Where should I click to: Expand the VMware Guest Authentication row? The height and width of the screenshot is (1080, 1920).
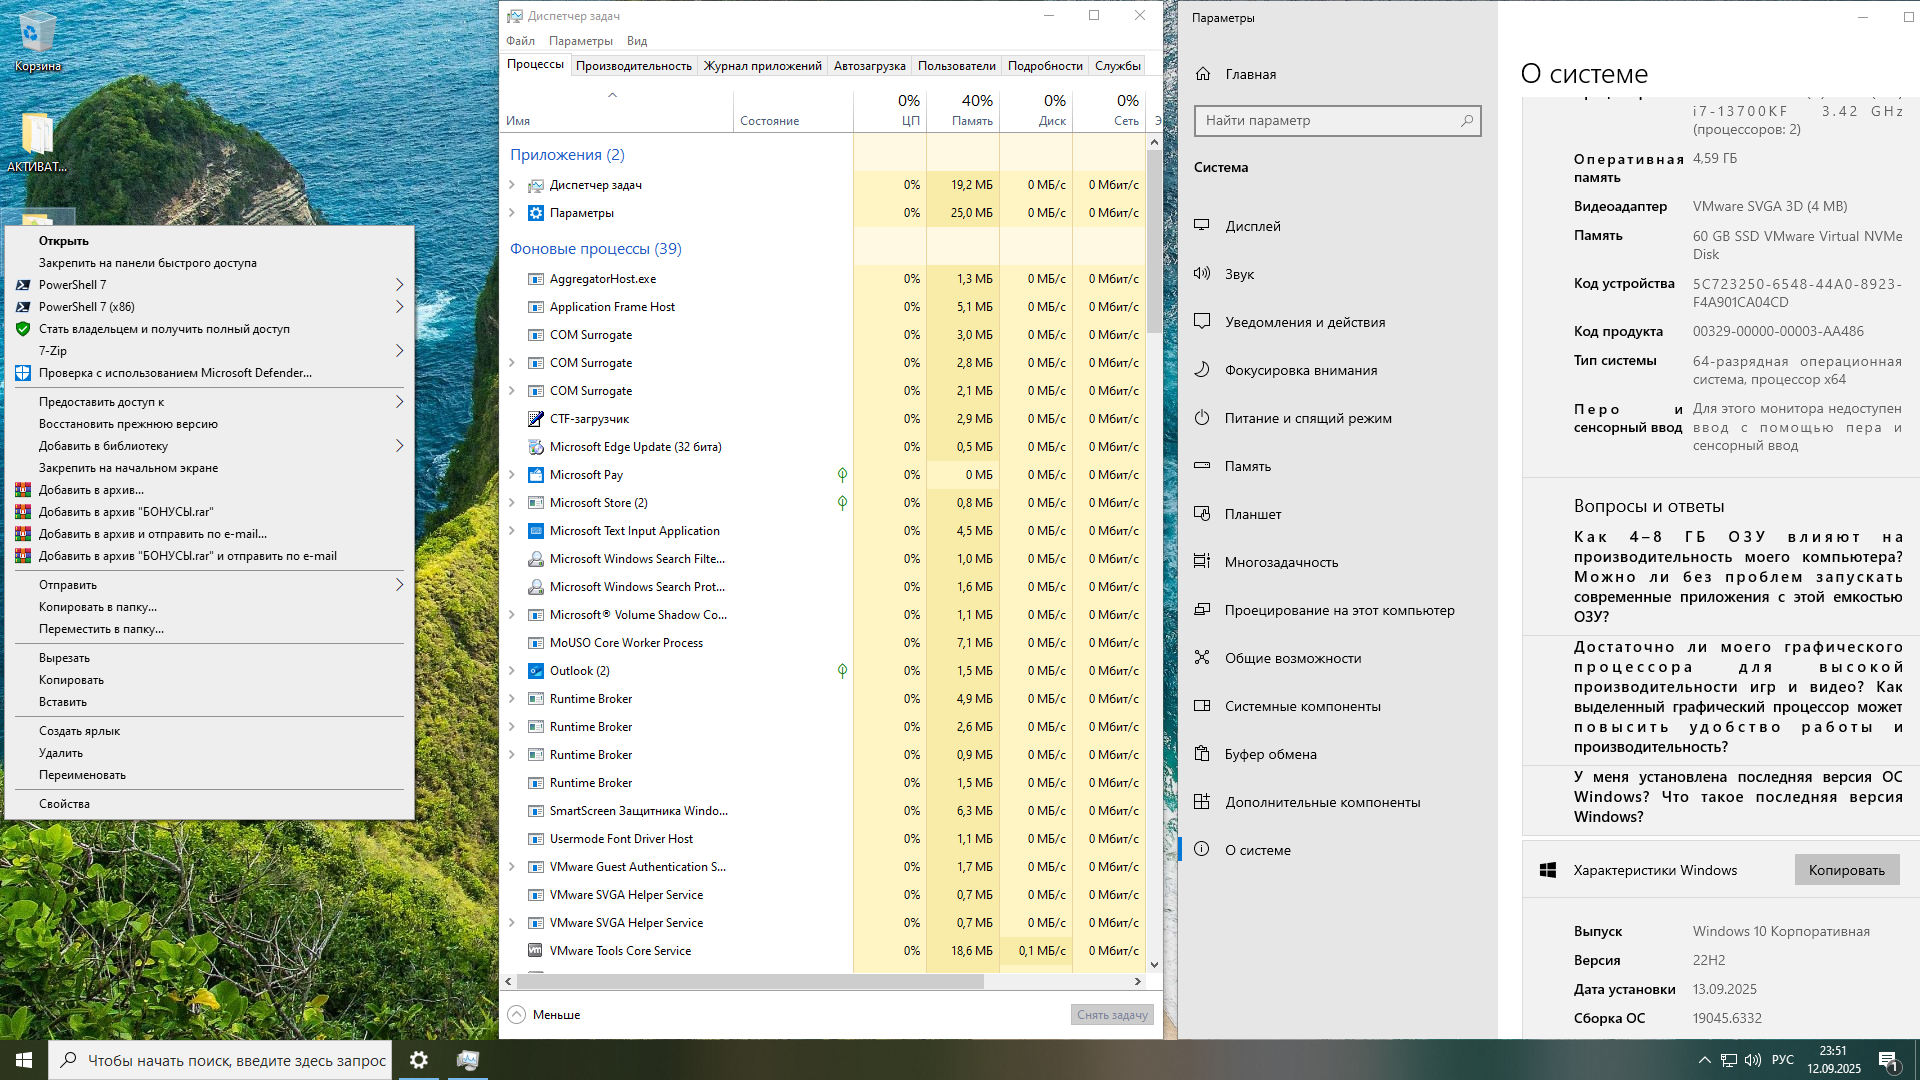coord(512,866)
